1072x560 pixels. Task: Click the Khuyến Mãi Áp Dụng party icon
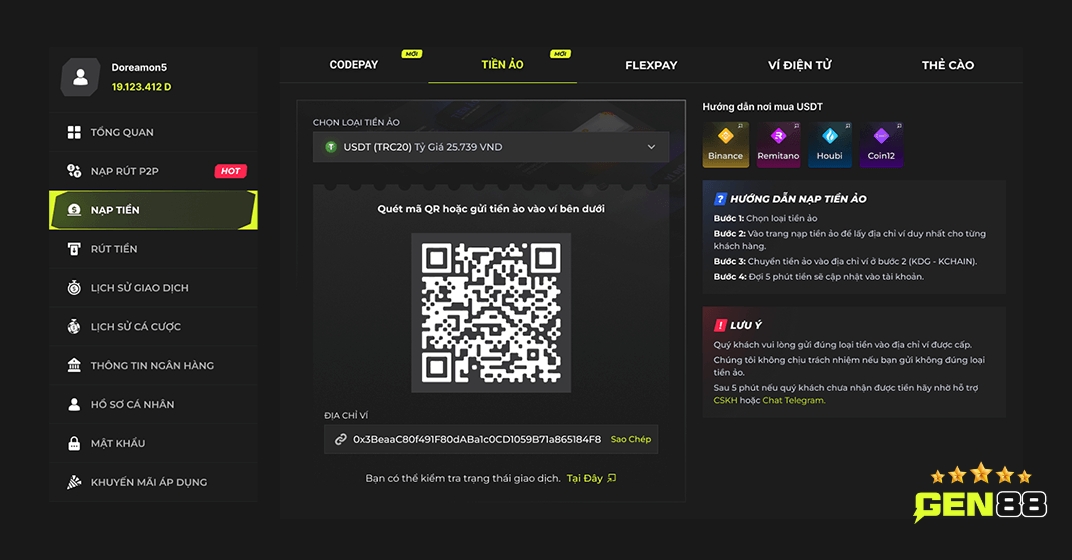pyautogui.click(x=74, y=482)
